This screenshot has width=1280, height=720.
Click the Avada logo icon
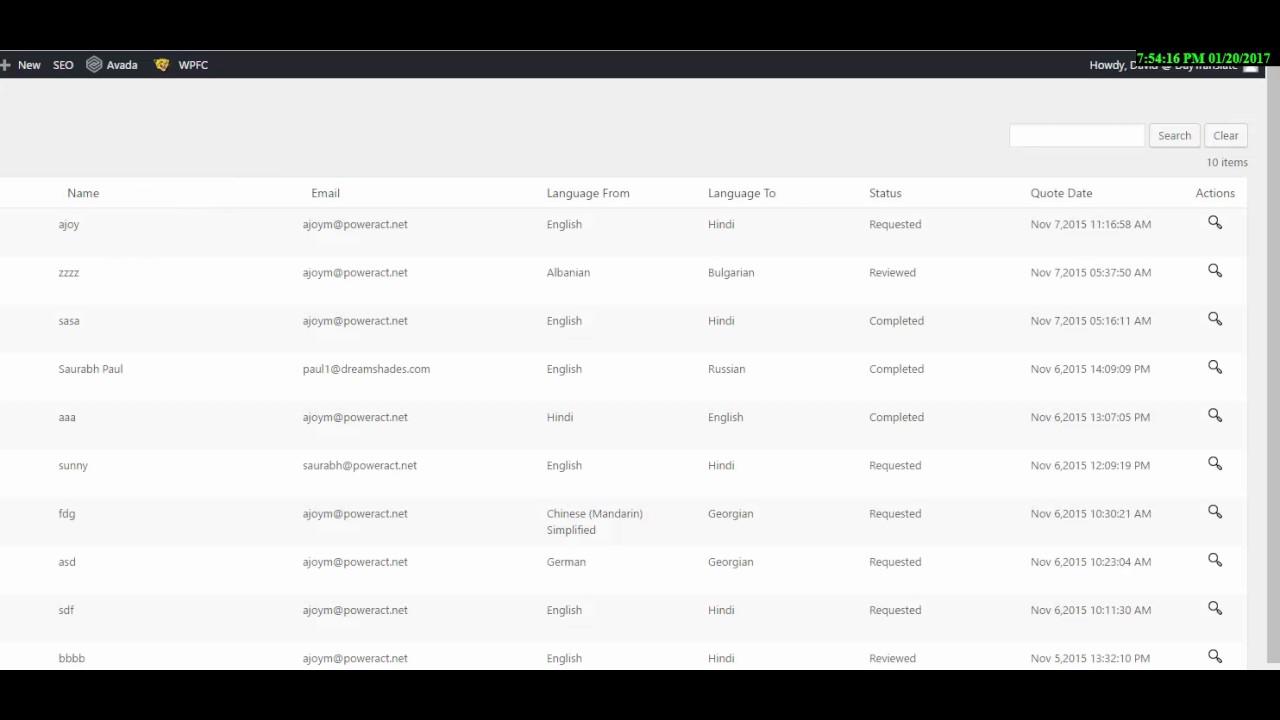pos(94,64)
